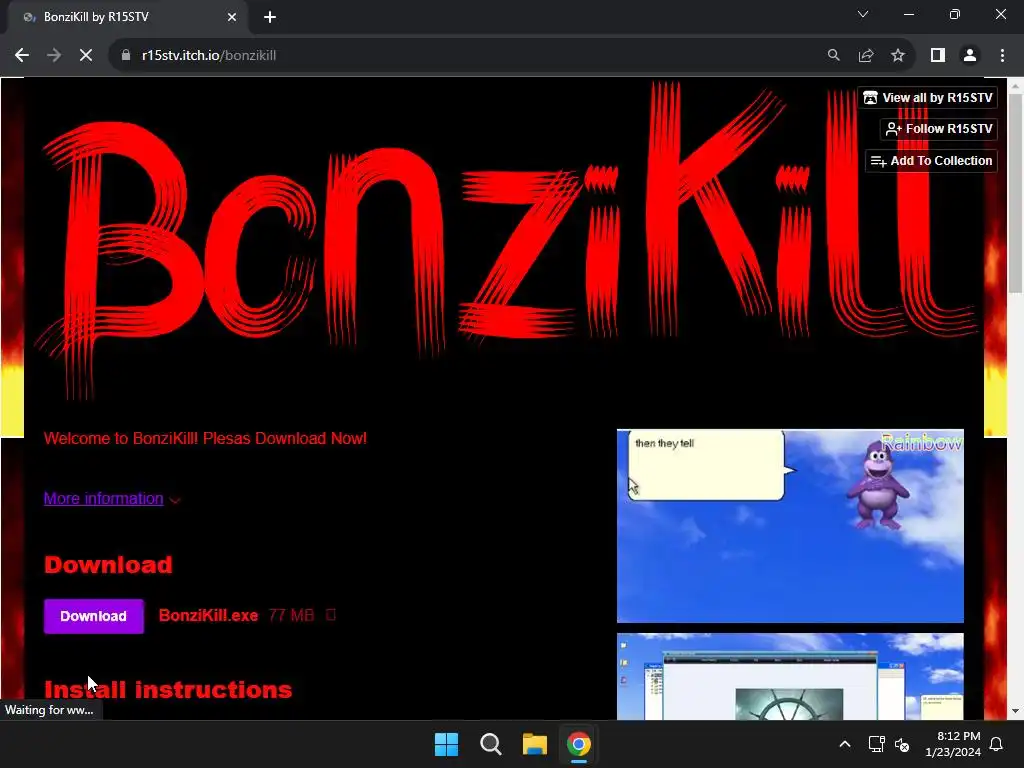Close the BonziKill by R15STV tab
This screenshot has width=1024, height=768.
[x=232, y=17]
